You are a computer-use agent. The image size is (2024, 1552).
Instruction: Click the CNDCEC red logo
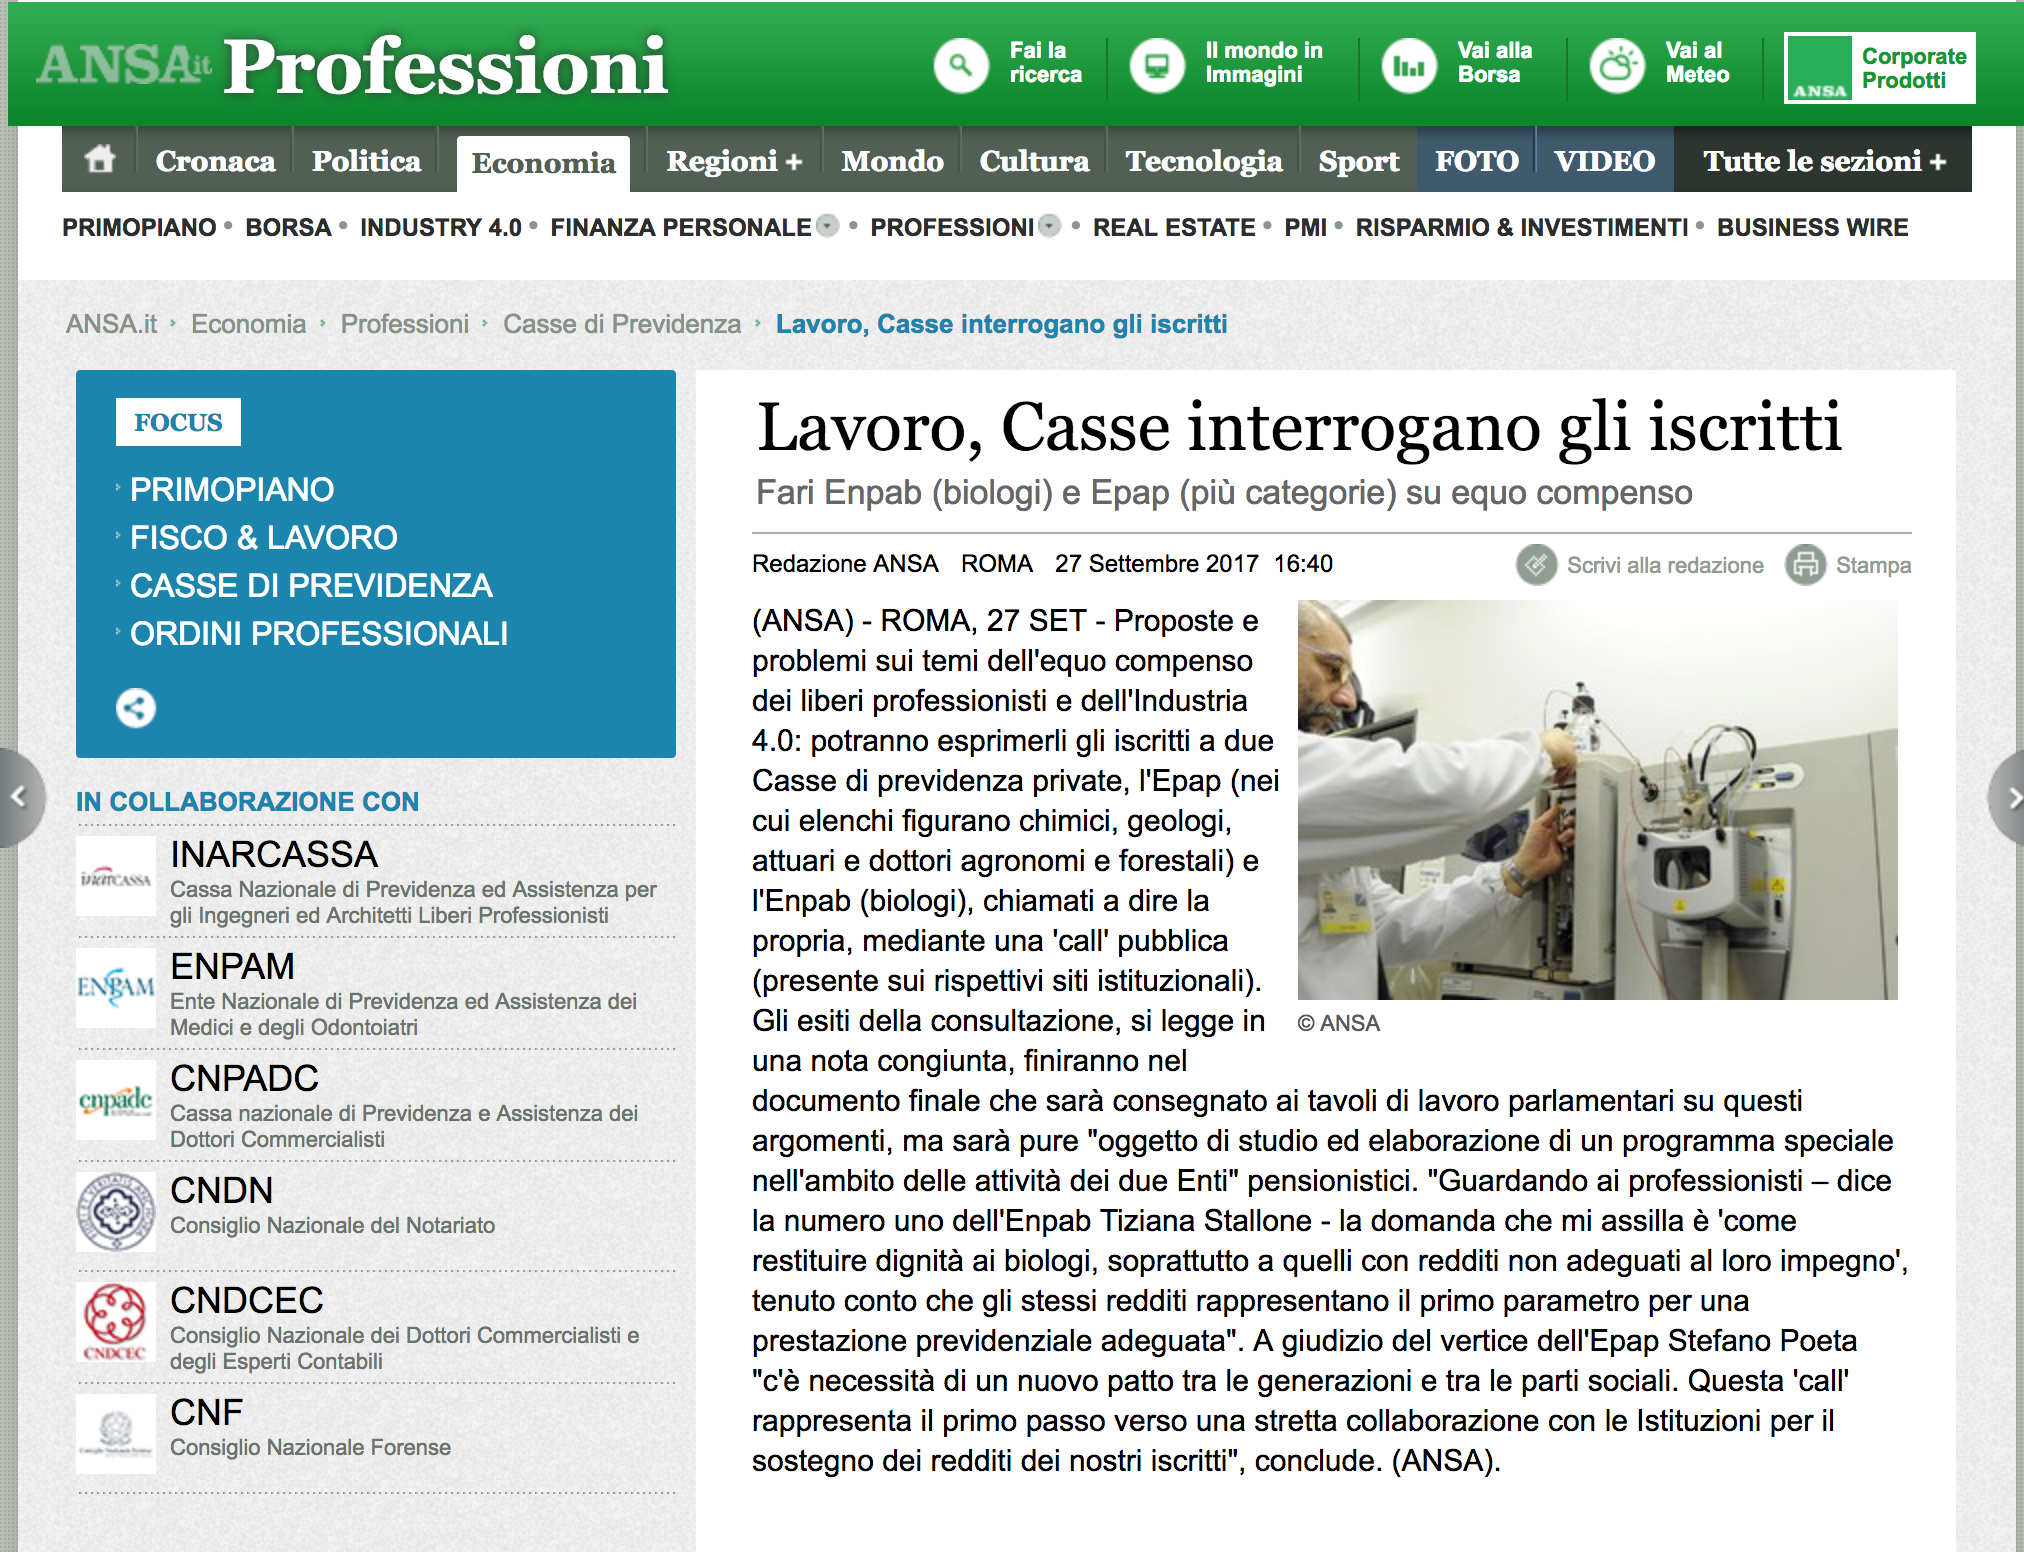click(116, 1323)
